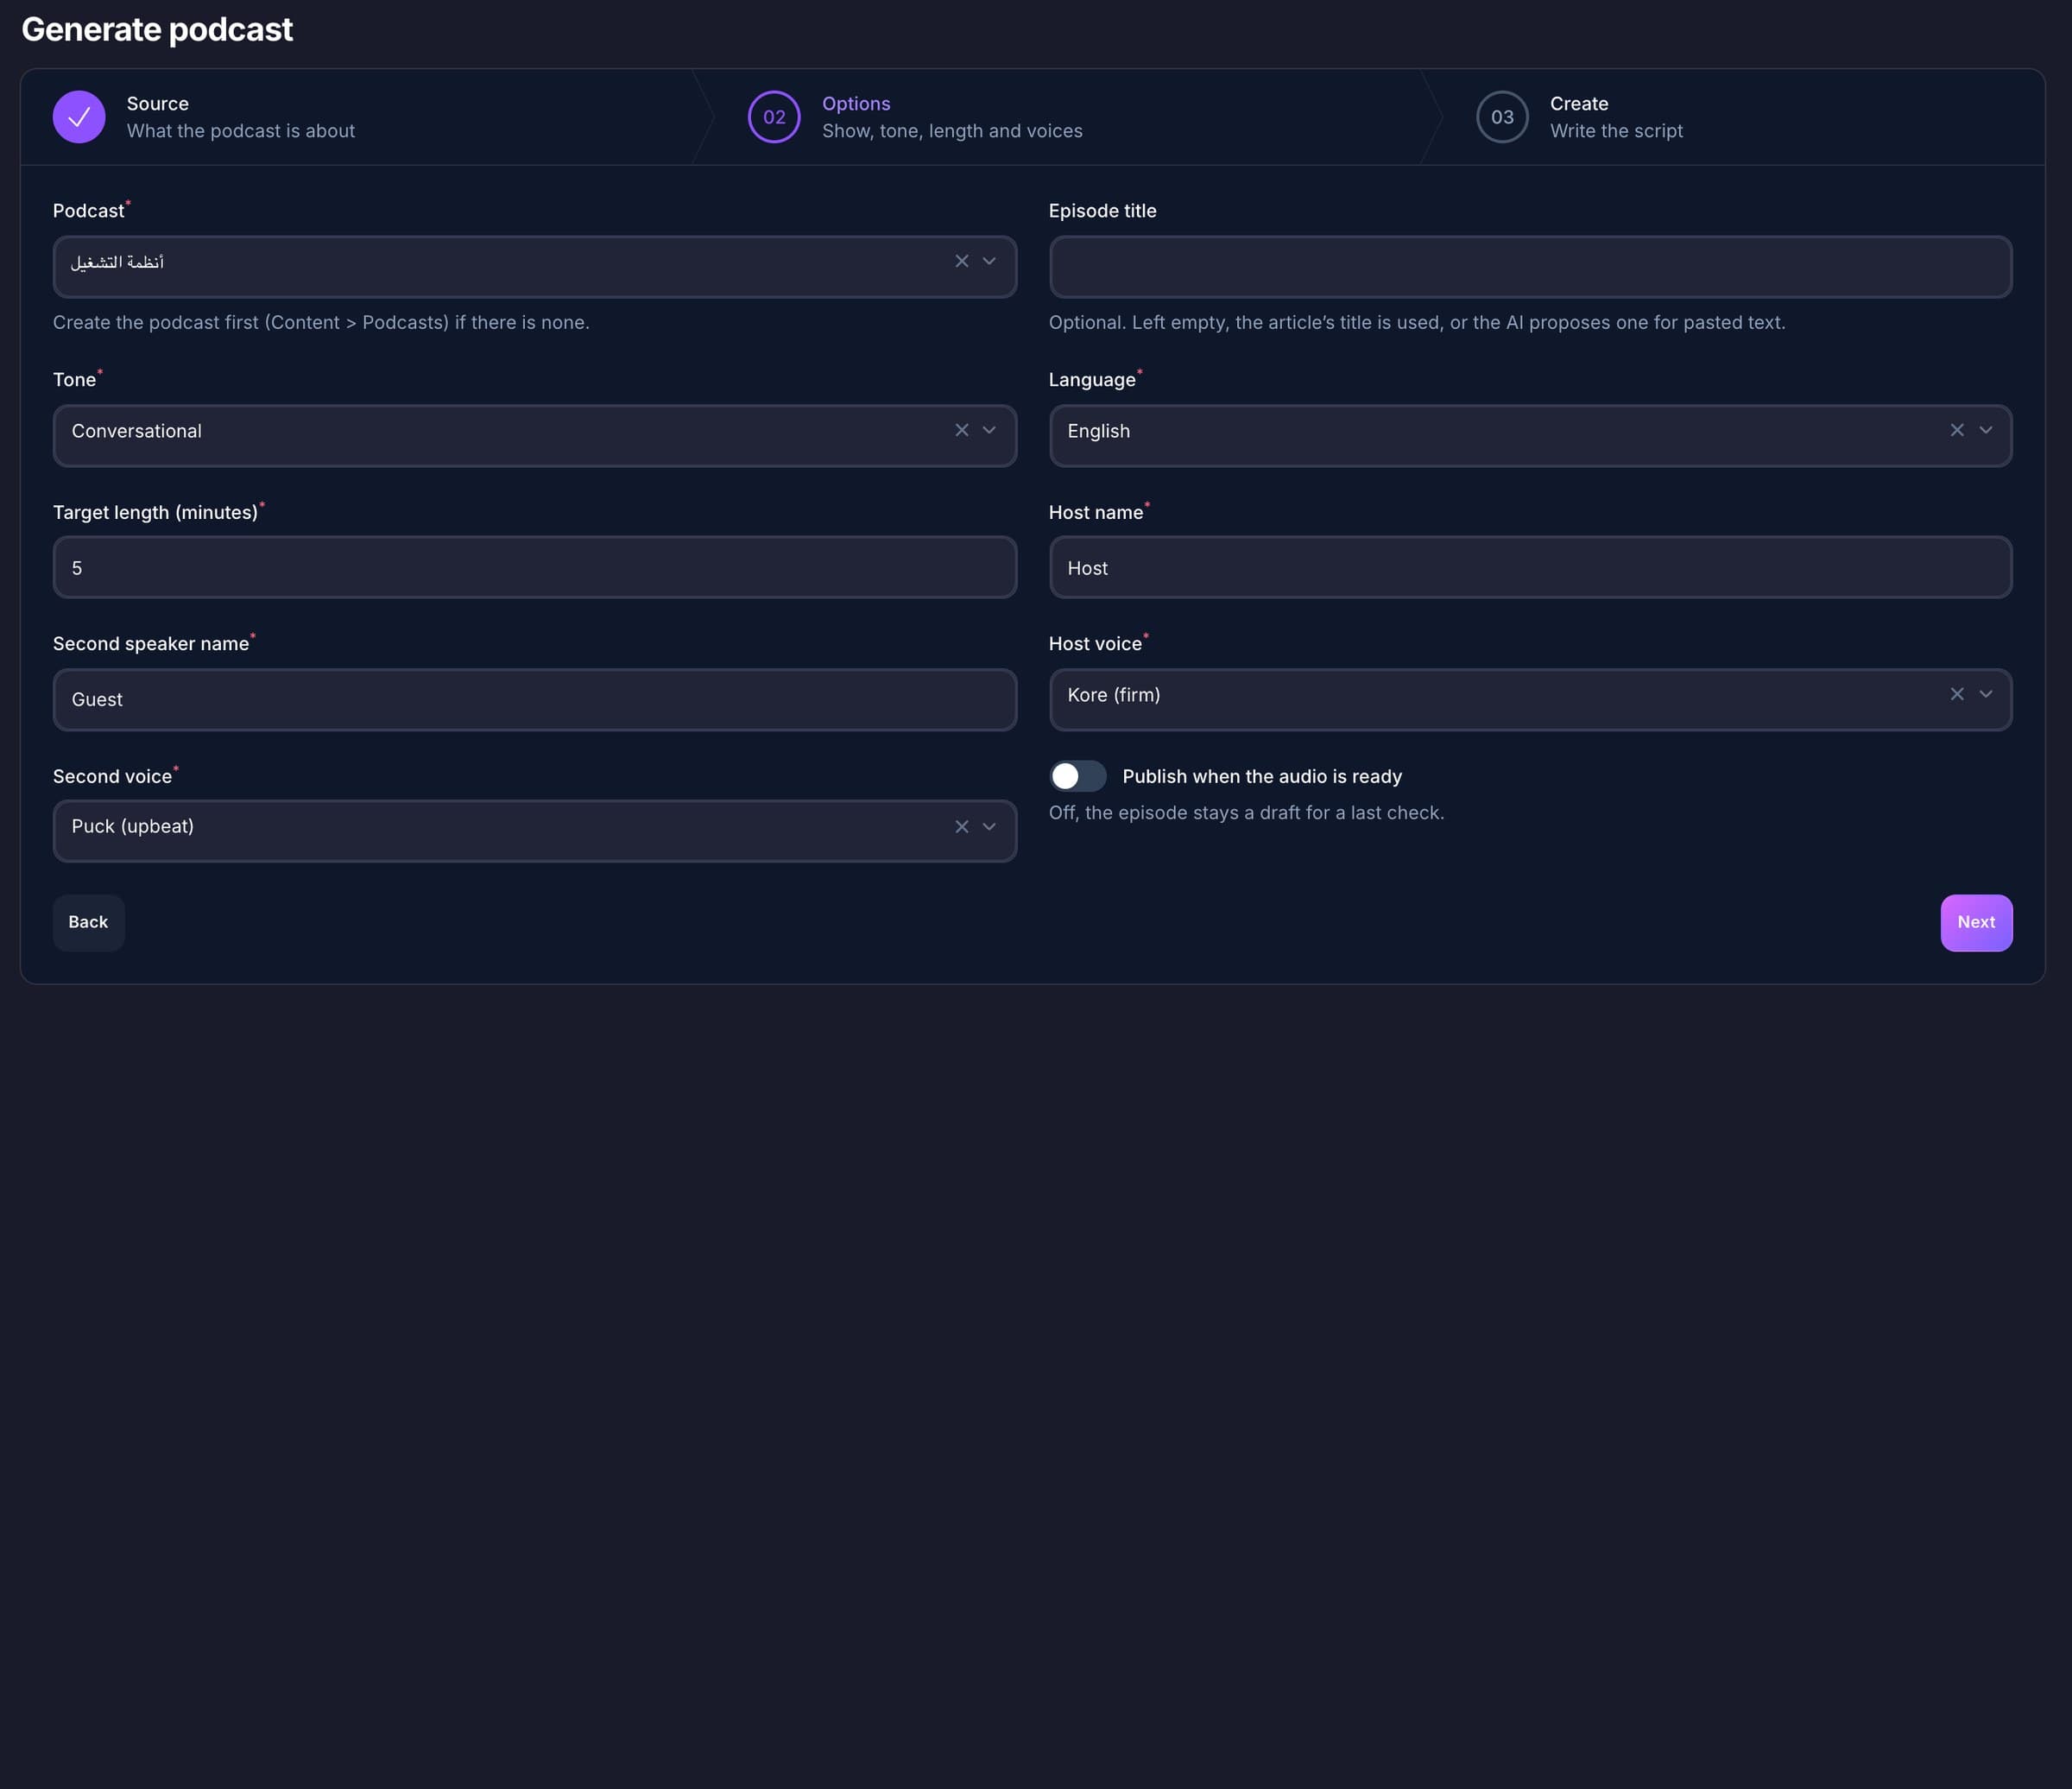The width and height of the screenshot is (2072, 1789).
Task: Toggle Publish when the audio is ready
Action: (x=1077, y=776)
